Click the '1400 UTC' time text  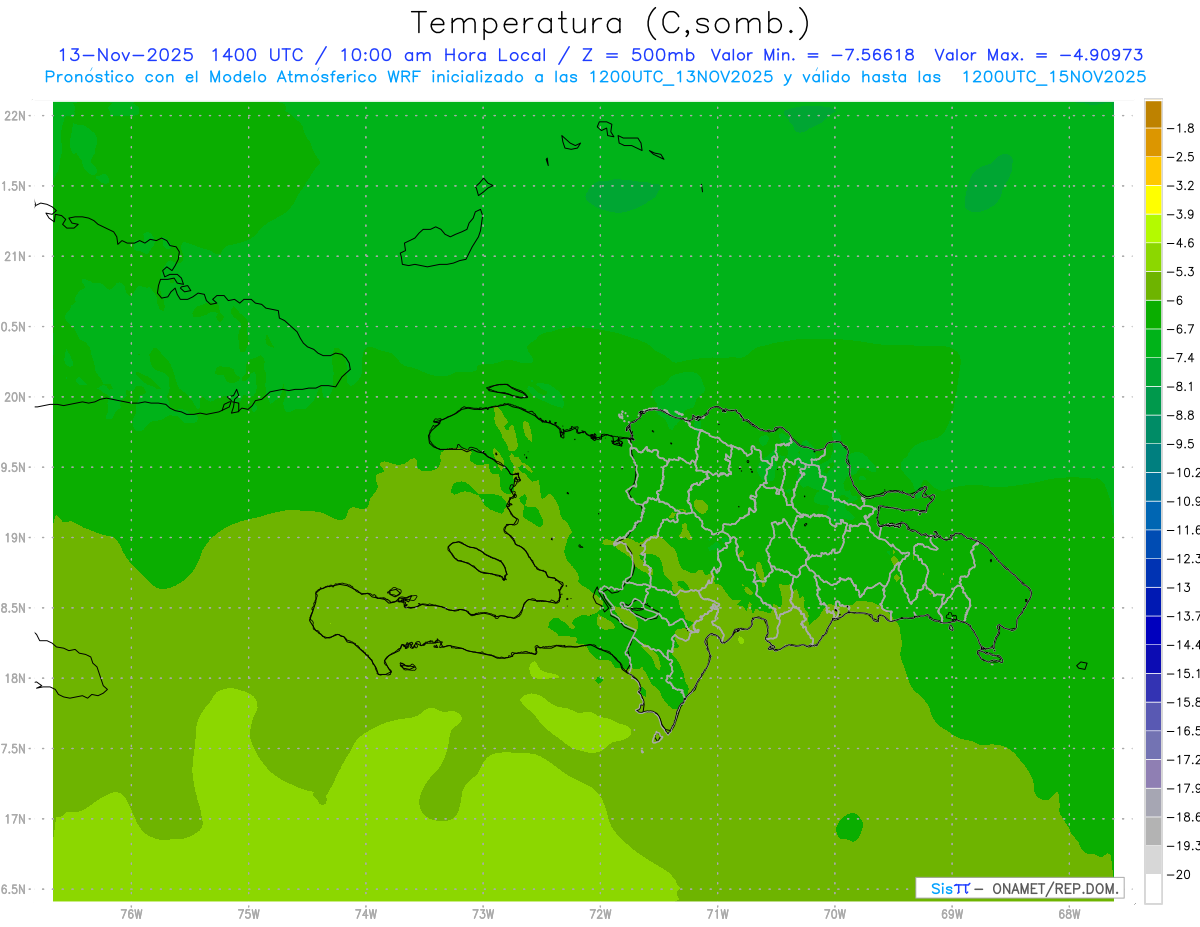click(x=257, y=55)
